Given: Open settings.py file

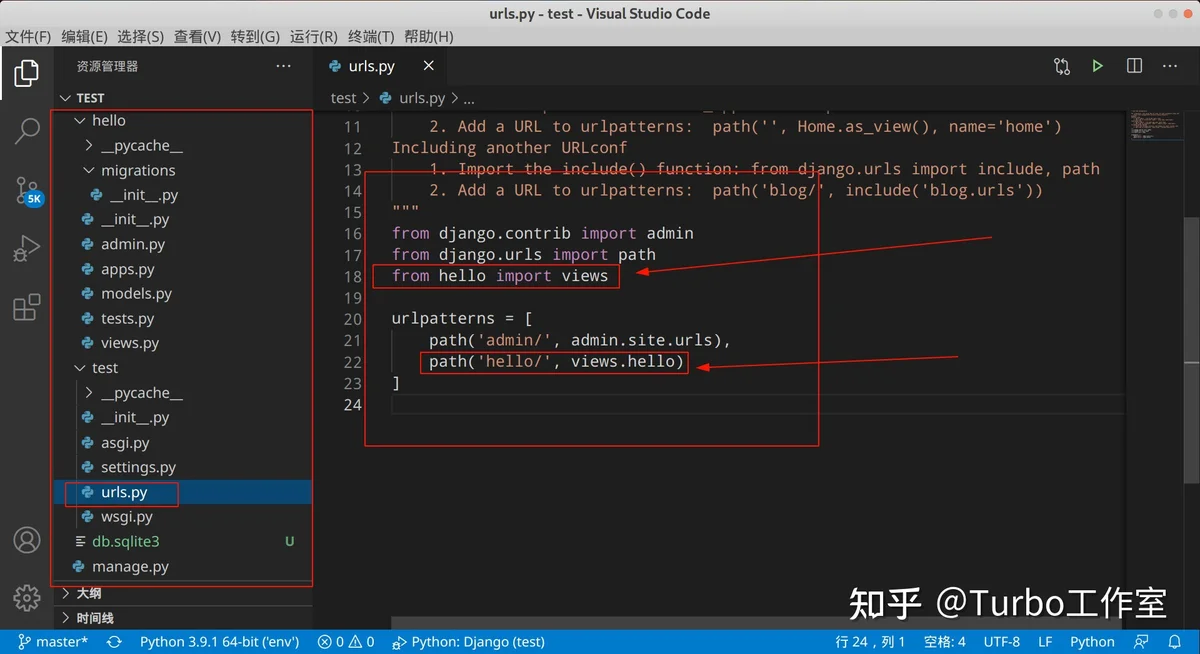Looking at the screenshot, I should (x=183, y=467).
